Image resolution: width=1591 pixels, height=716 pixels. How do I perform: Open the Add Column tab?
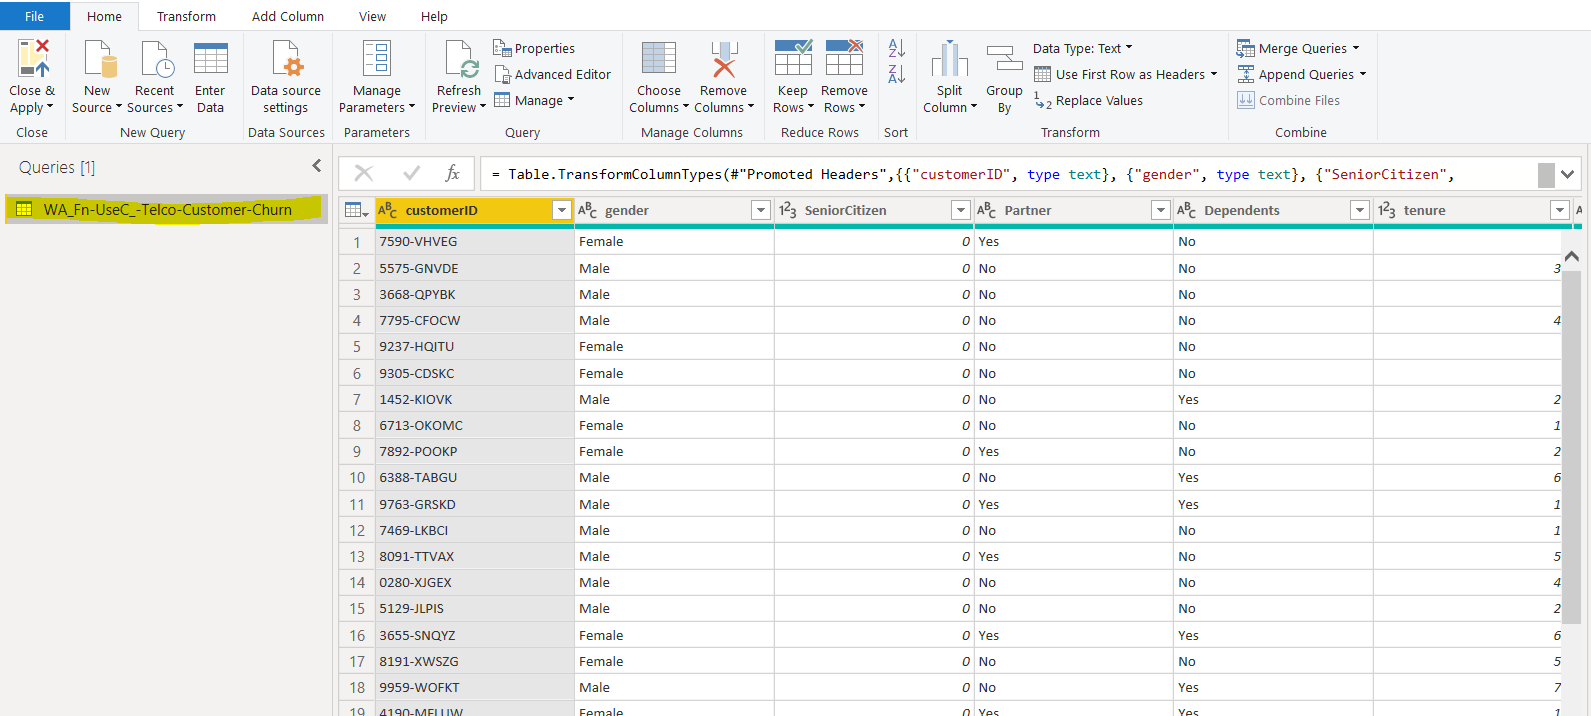(287, 16)
